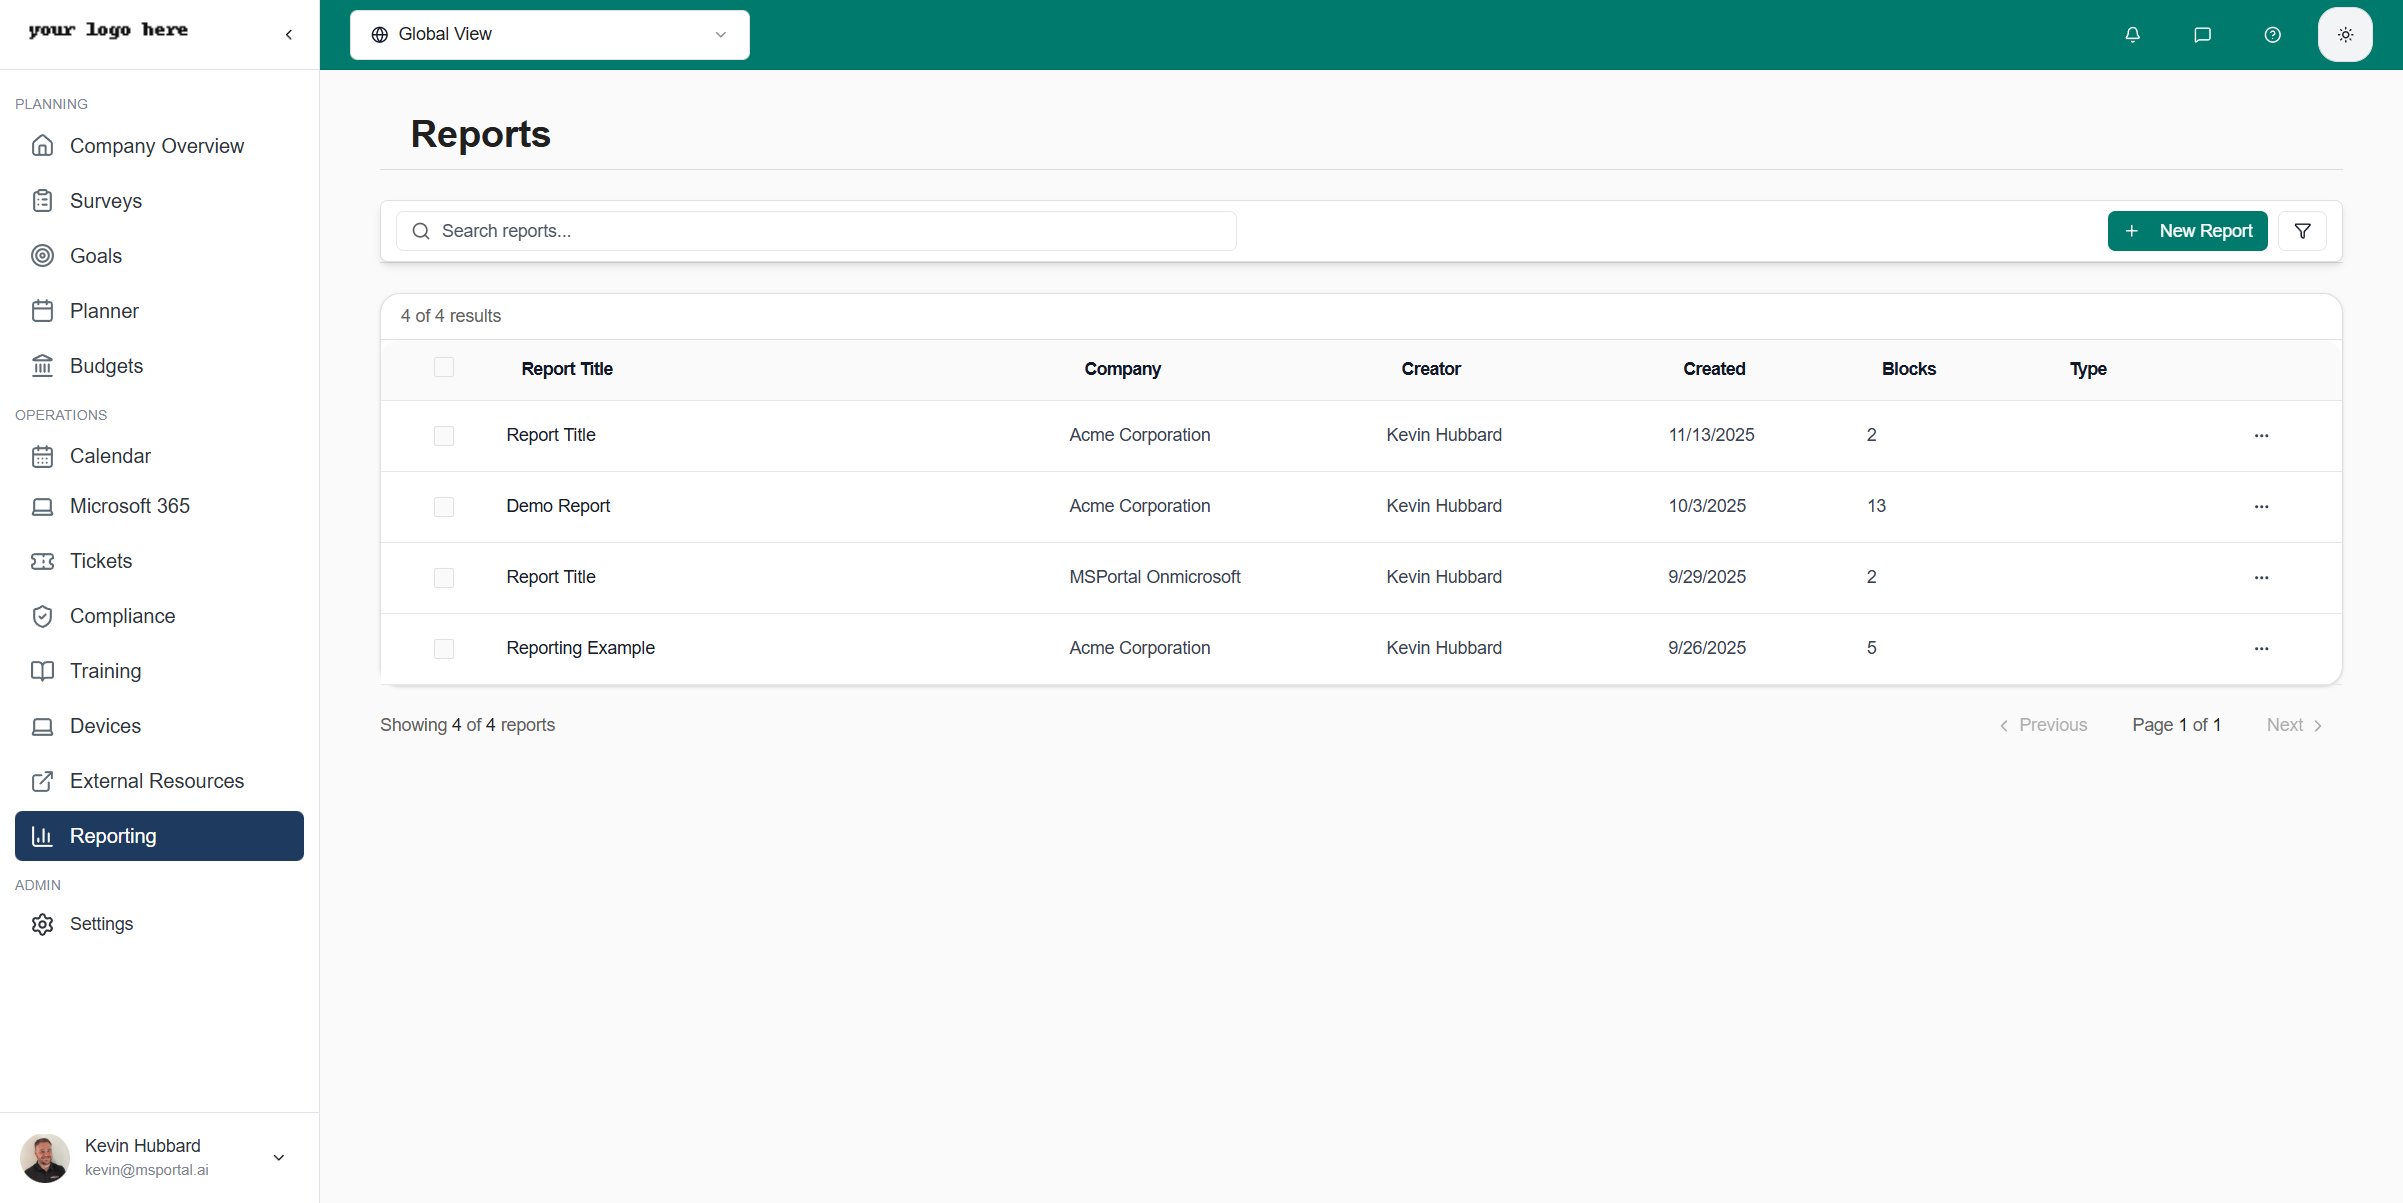This screenshot has width=2403, height=1203.
Task: Open the chat messages icon
Action: [x=2202, y=35]
